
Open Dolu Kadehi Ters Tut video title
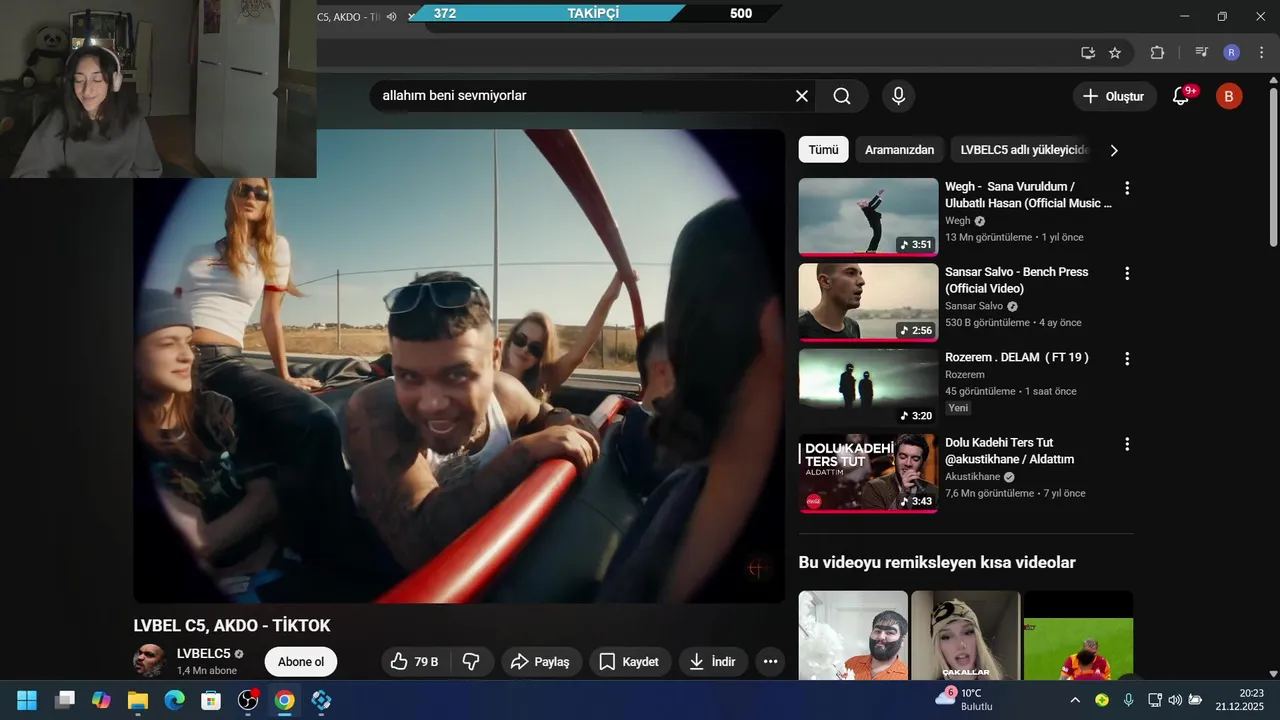coord(1010,451)
